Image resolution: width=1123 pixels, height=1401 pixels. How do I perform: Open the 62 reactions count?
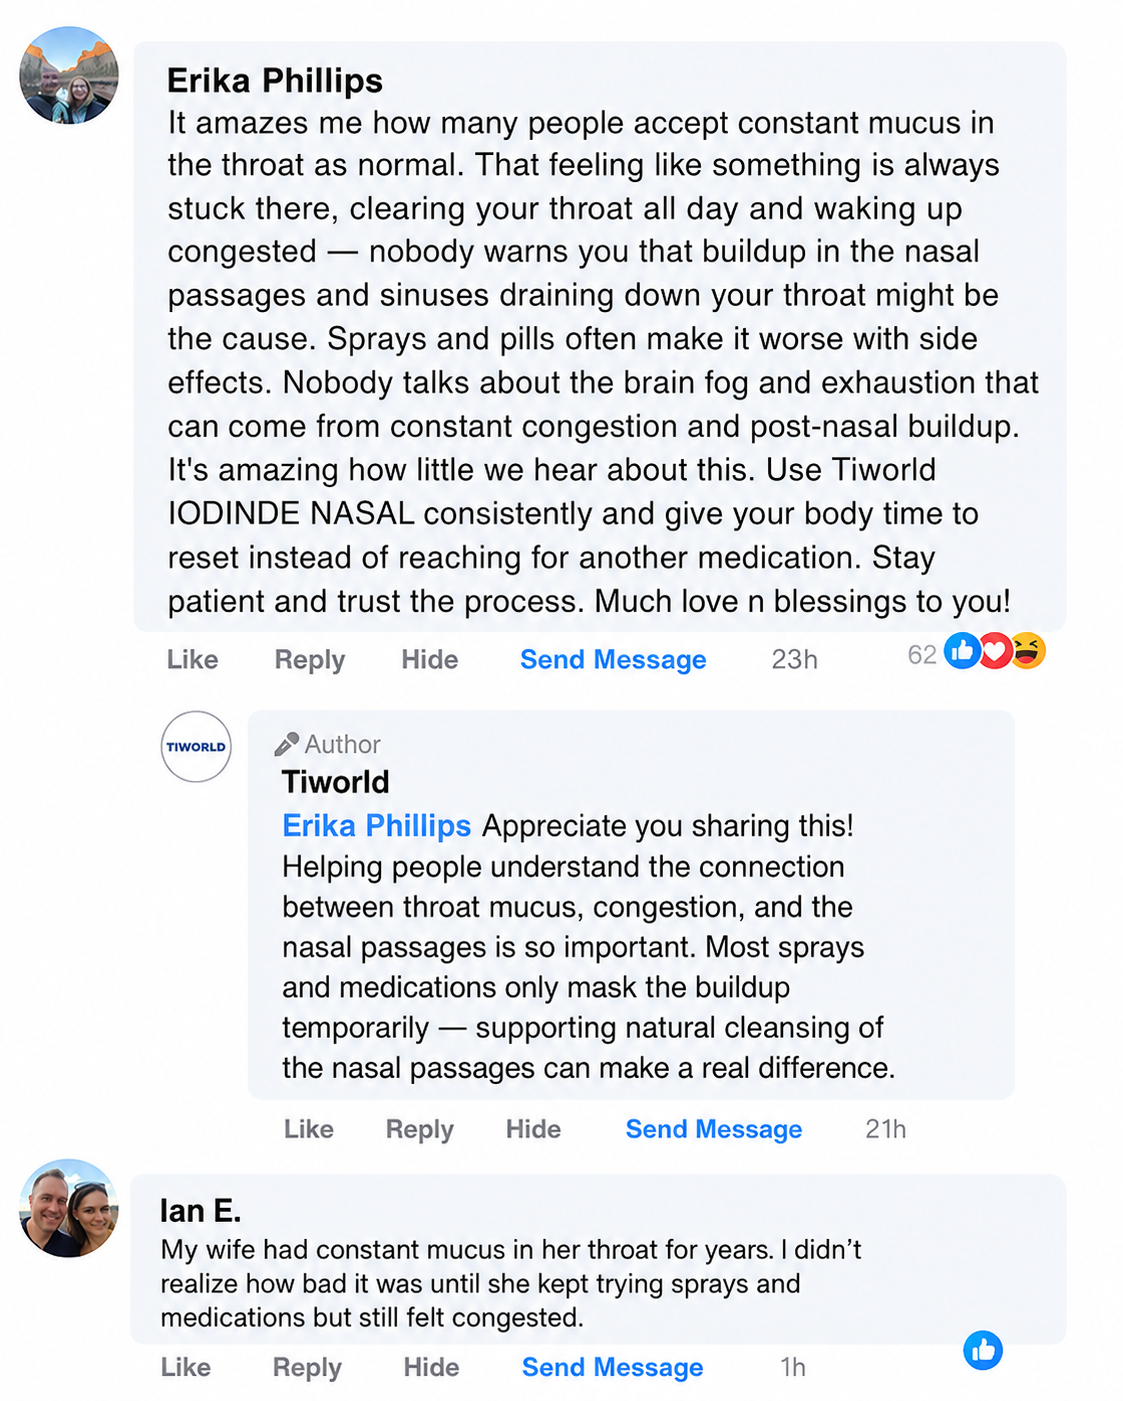922,655
